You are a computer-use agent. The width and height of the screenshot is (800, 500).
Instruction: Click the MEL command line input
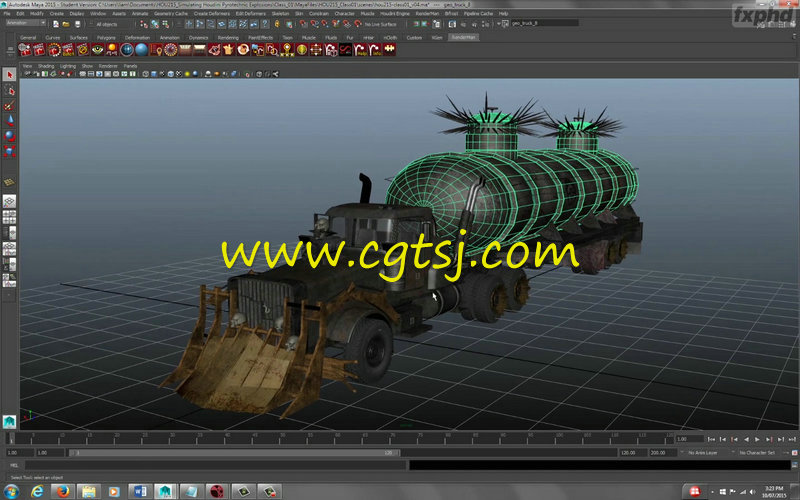click(x=215, y=465)
